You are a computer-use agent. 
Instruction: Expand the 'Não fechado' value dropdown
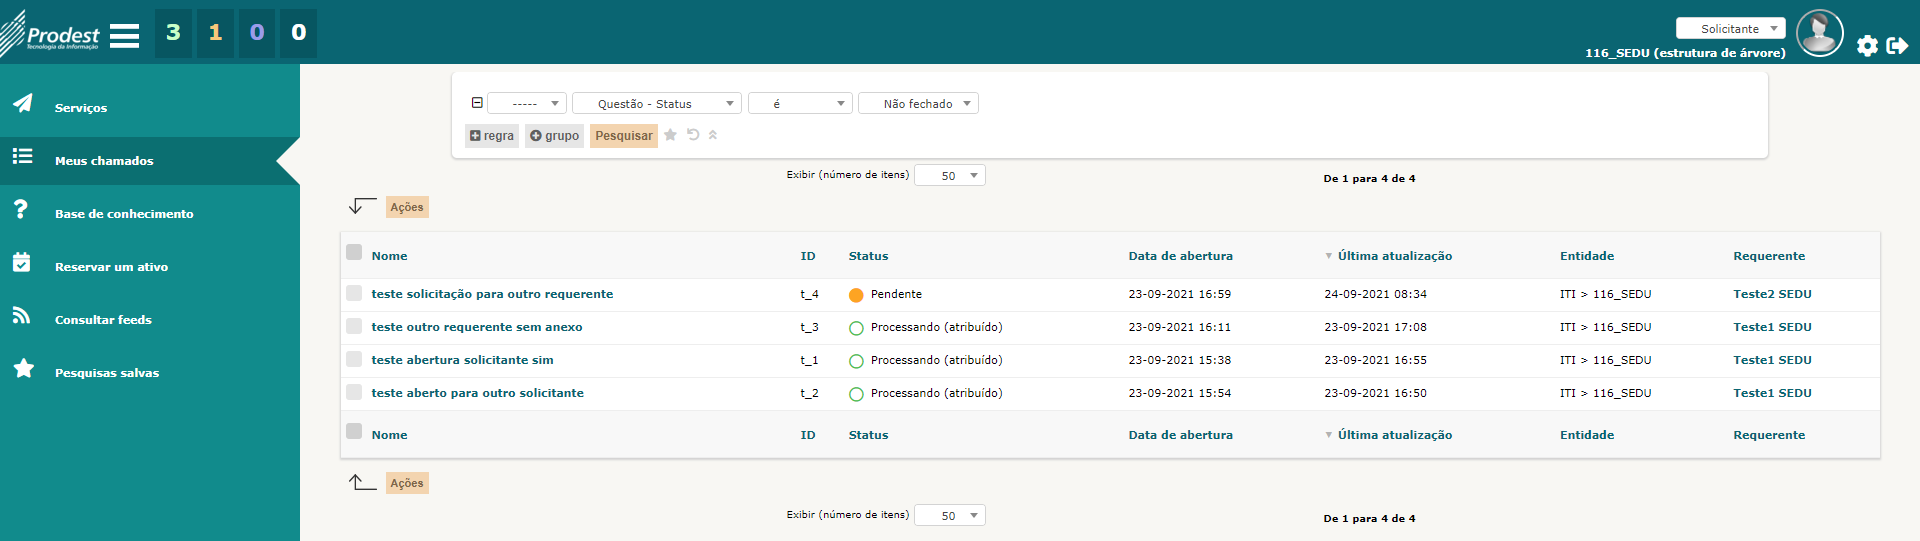pos(918,104)
